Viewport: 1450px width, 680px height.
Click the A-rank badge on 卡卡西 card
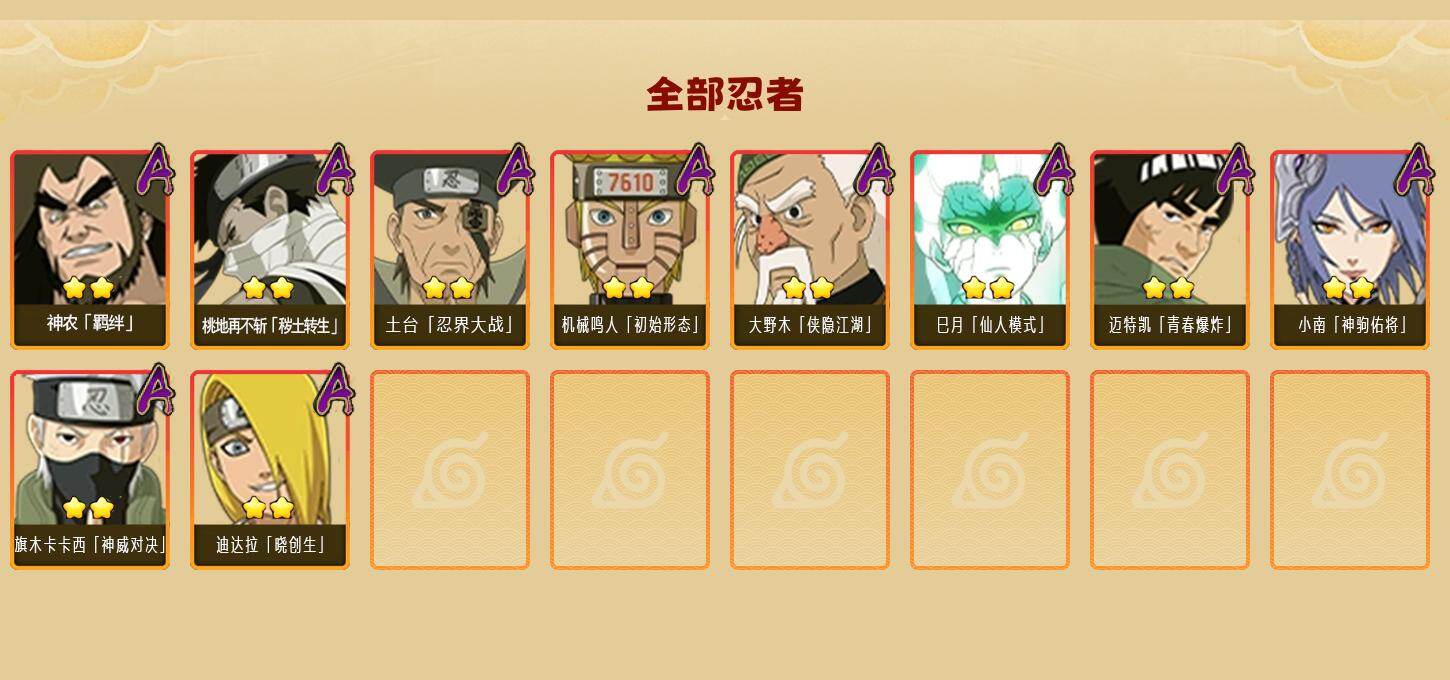[155, 390]
